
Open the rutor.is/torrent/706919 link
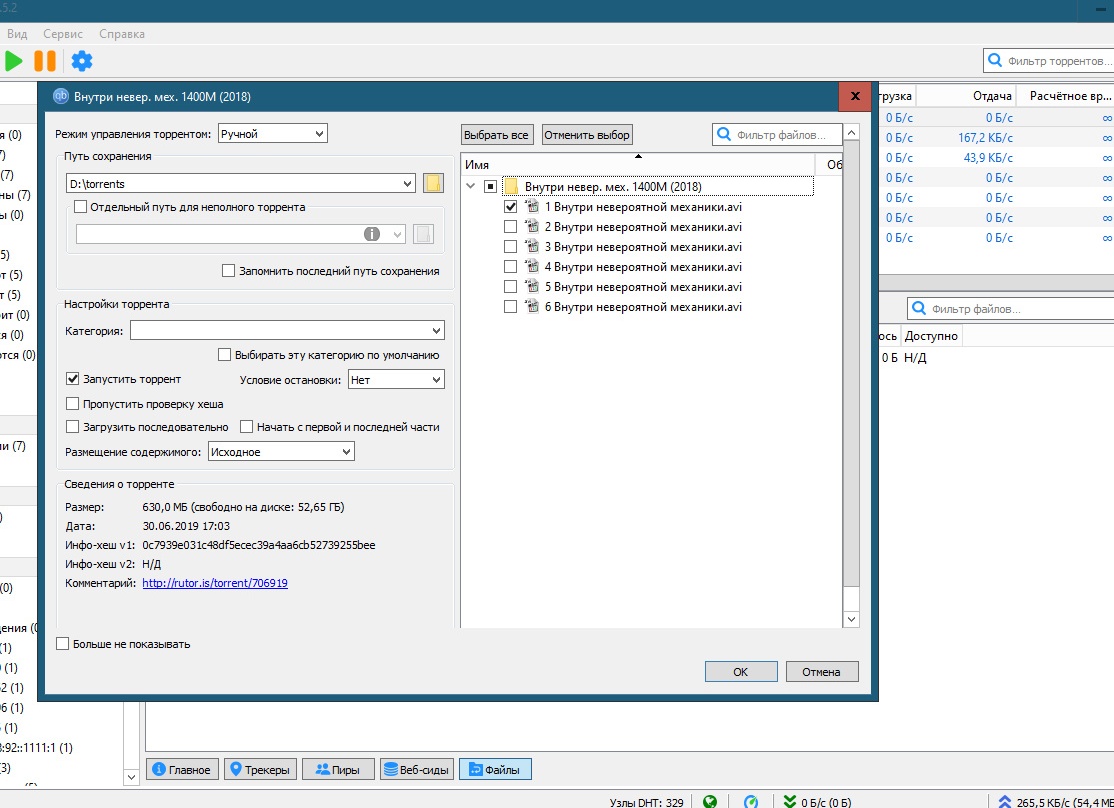[215, 583]
